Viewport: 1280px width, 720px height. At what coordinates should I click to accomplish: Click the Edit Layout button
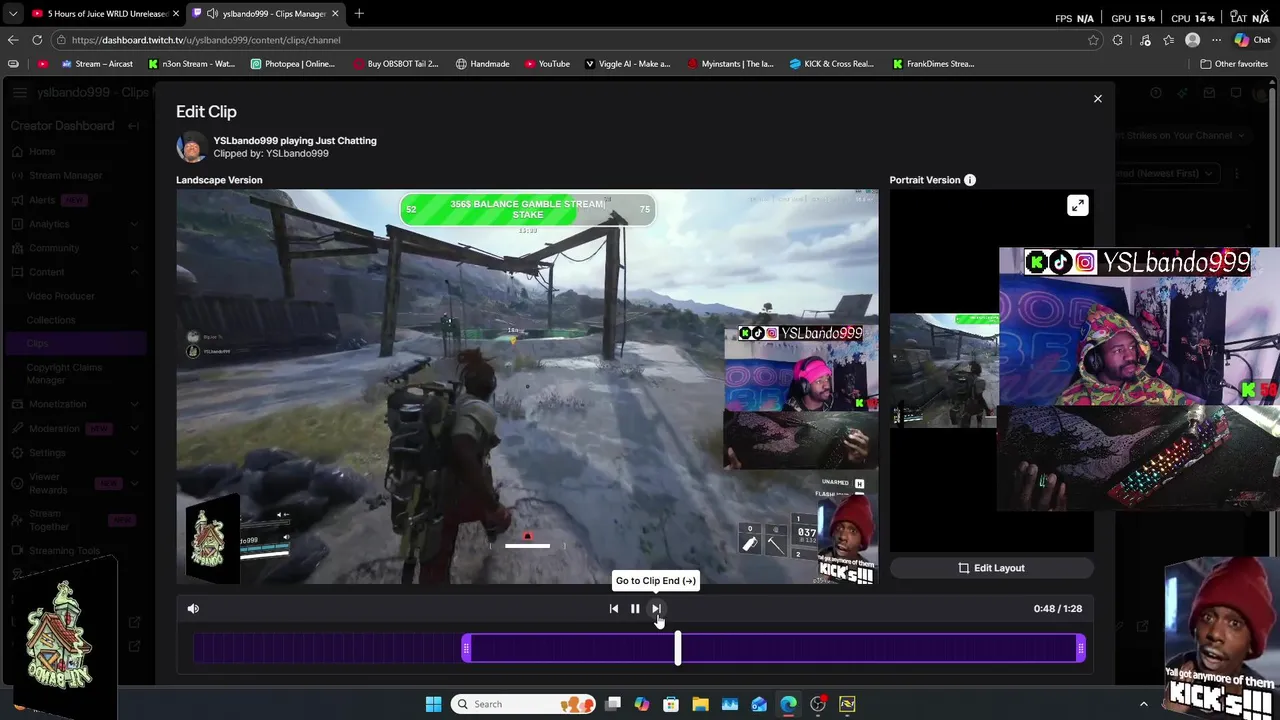992,568
